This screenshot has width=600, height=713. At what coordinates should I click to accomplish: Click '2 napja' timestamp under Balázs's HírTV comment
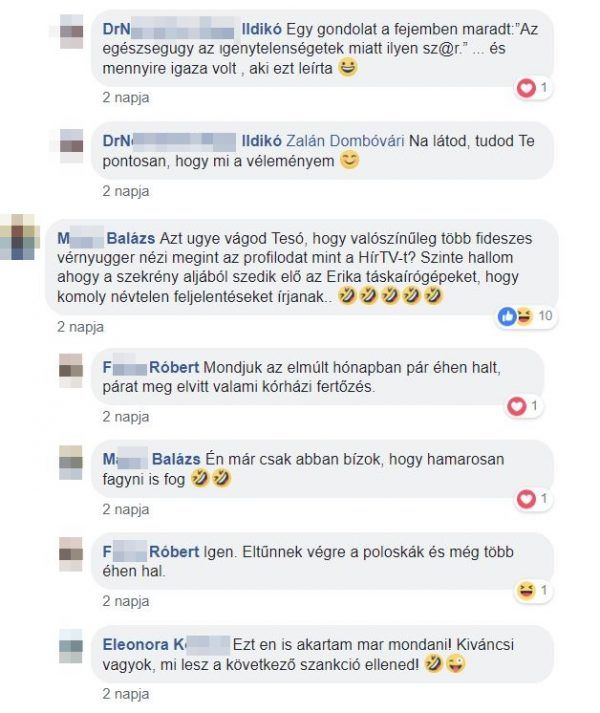click(x=81, y=326)
